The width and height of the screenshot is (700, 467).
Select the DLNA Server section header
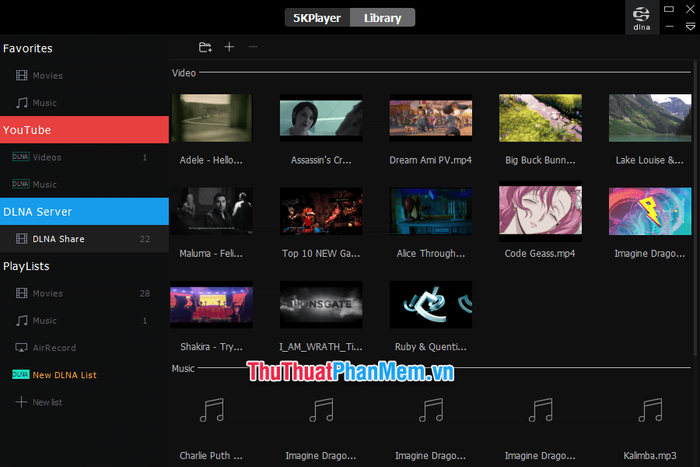click(x=84, y=212)
